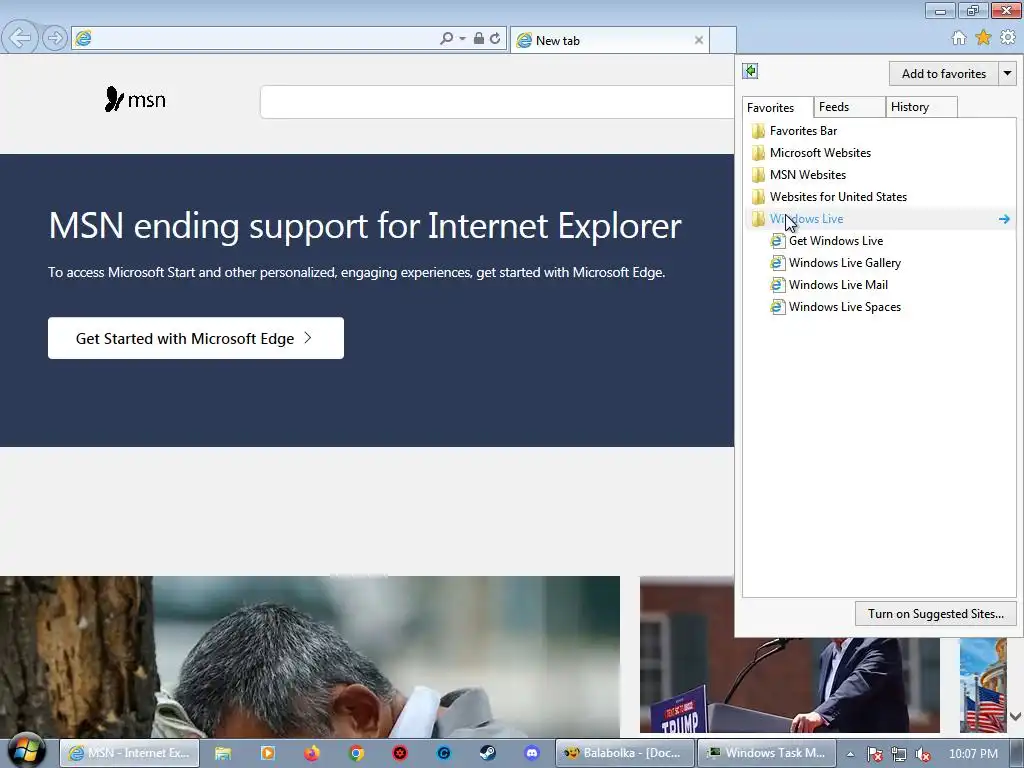
Task: Click the MSN search input box
Action: pos(497,102)
